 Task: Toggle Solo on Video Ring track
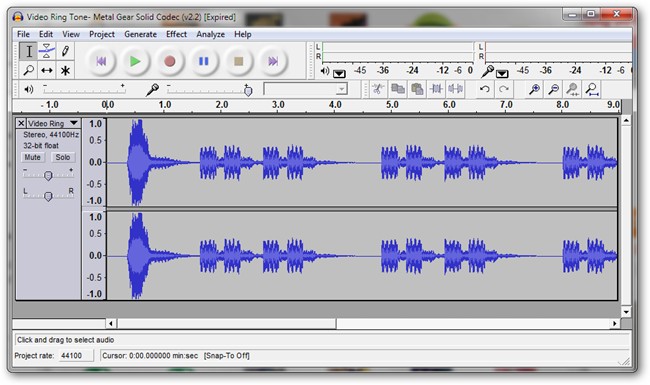[63, 157]
